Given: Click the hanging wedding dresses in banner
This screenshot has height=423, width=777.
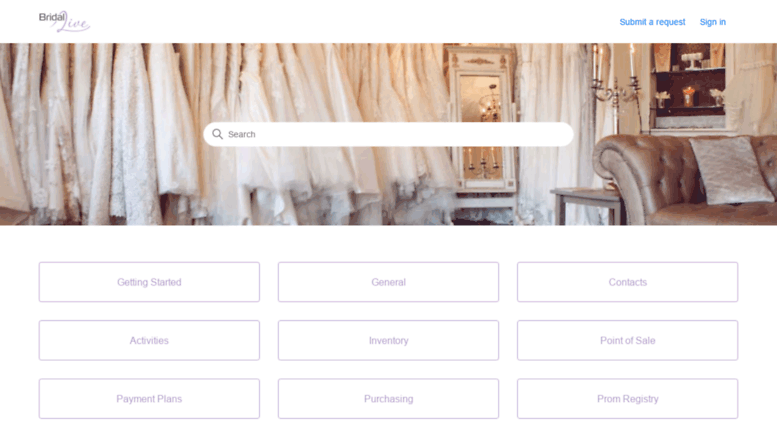Looking at the screenshot, I should pyautogui.click(x=223, y=134).
